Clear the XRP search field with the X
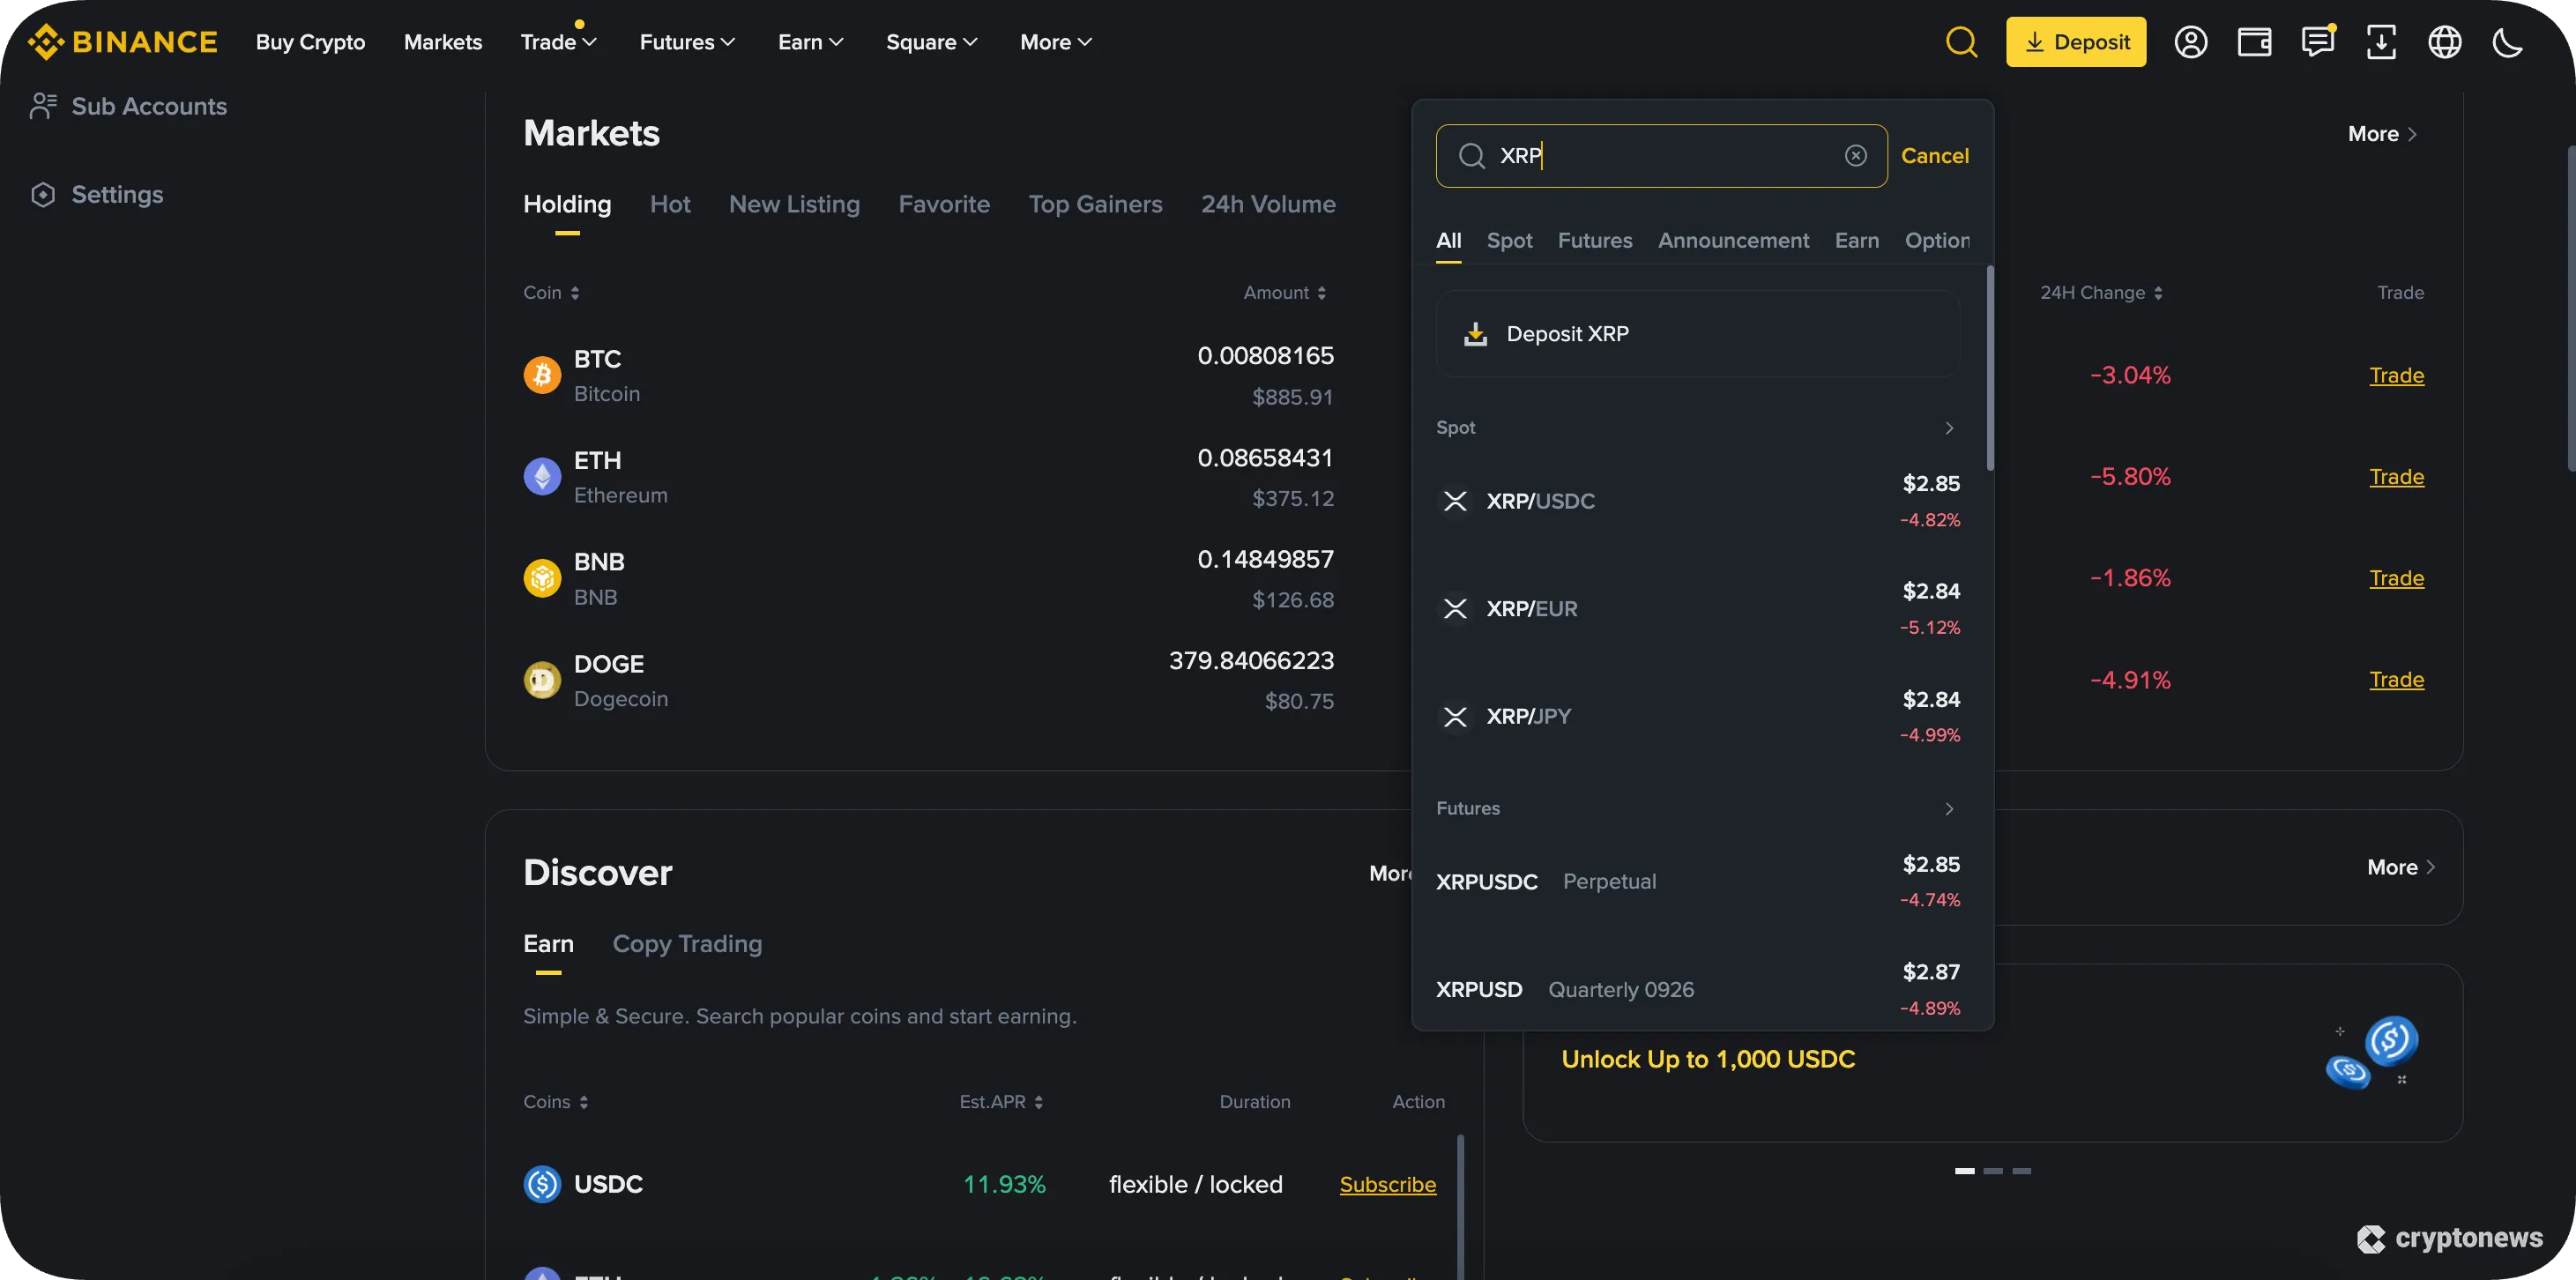Viewport: 2576px width, 1280px height. 1855,155
